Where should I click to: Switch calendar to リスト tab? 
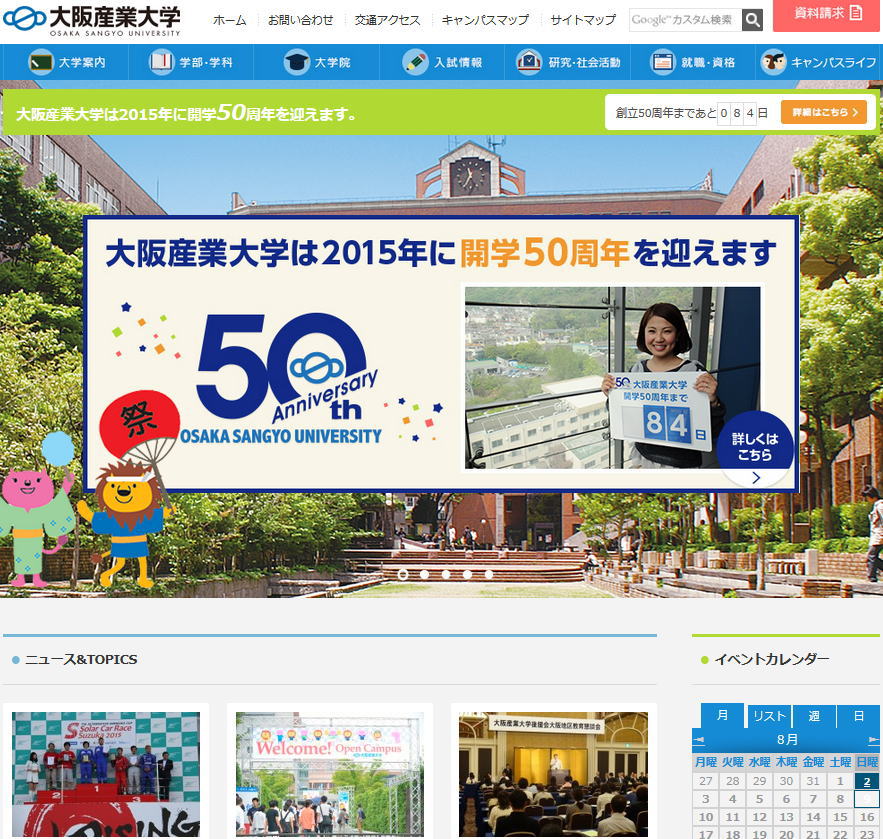(x=769, y=716)
